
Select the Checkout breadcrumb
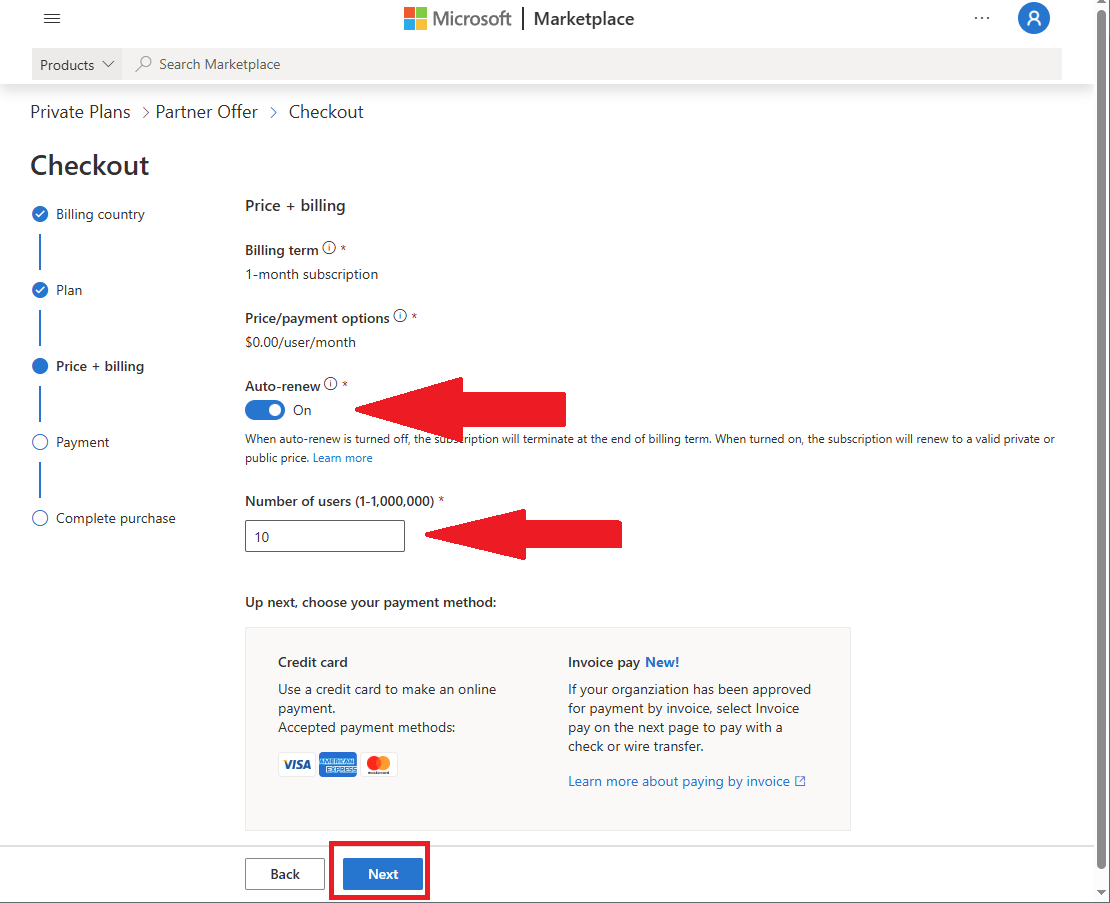point(326,112)
